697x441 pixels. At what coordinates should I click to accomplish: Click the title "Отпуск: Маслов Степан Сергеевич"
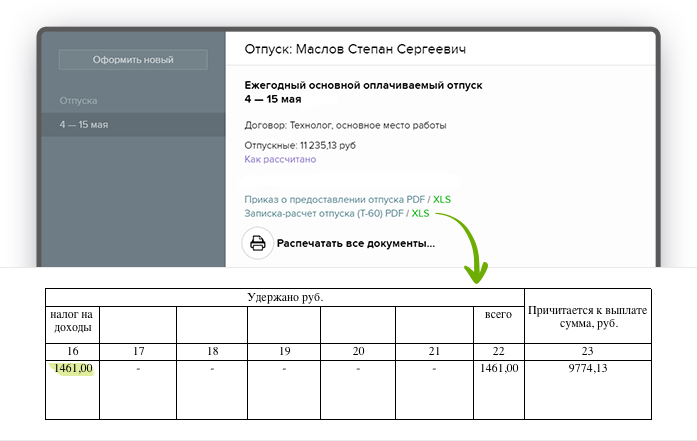coord(355,49)
